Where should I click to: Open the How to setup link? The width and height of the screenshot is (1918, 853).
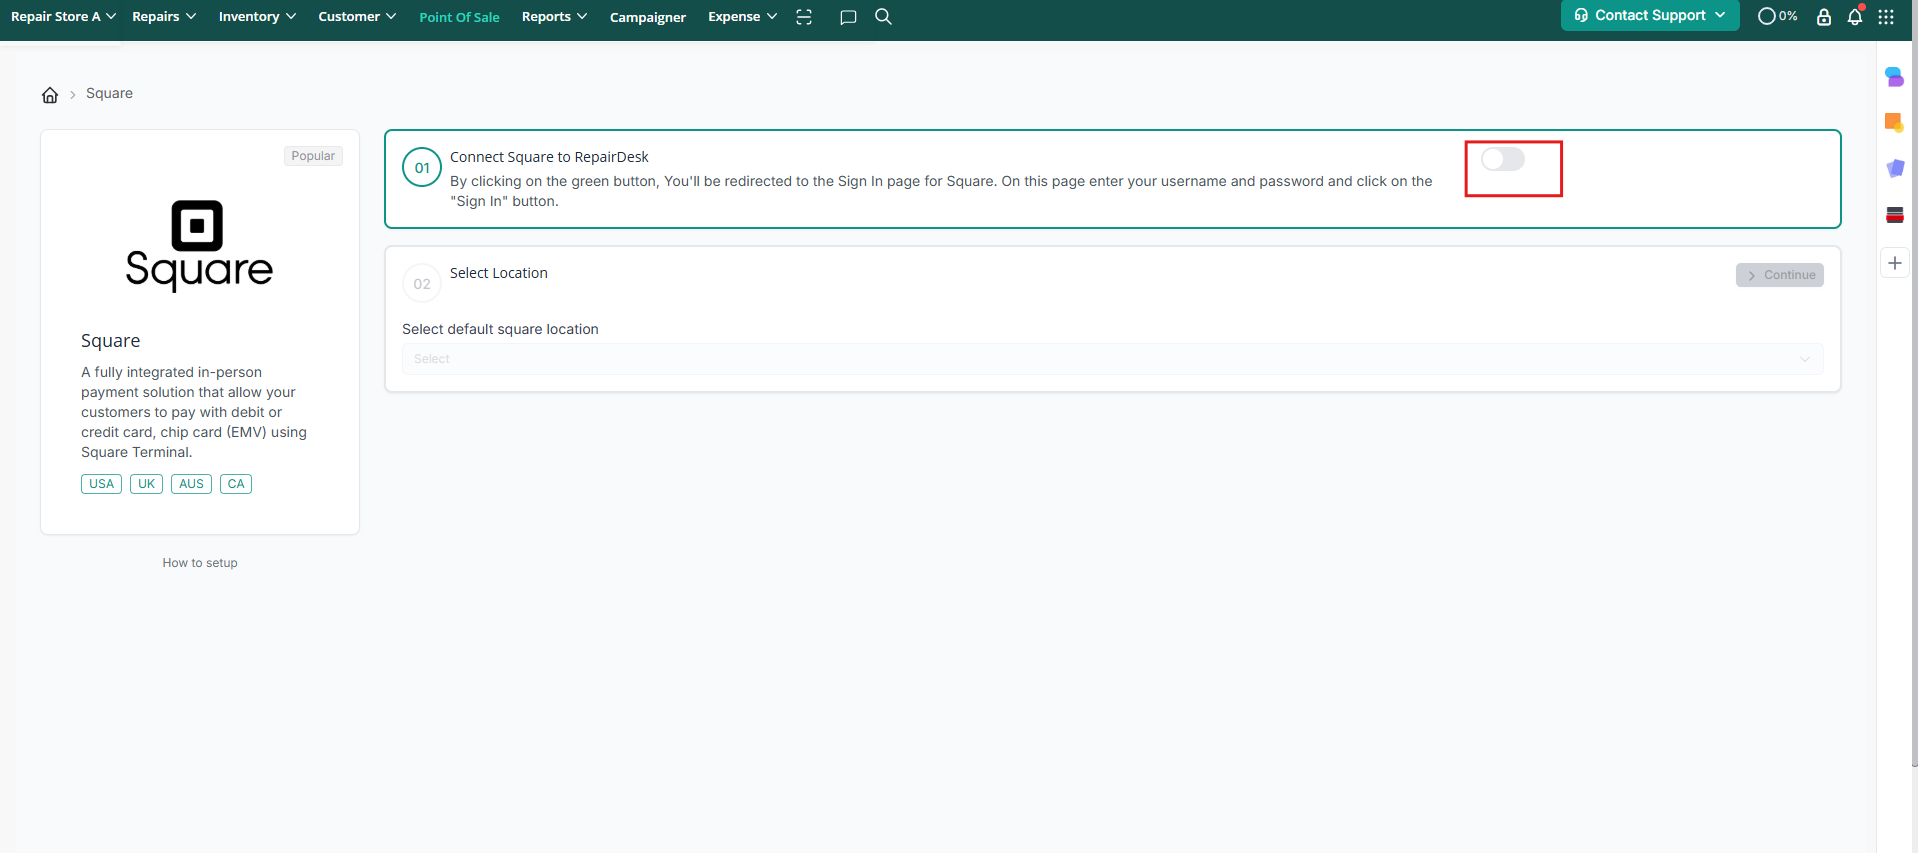click(x=200, y=563)
